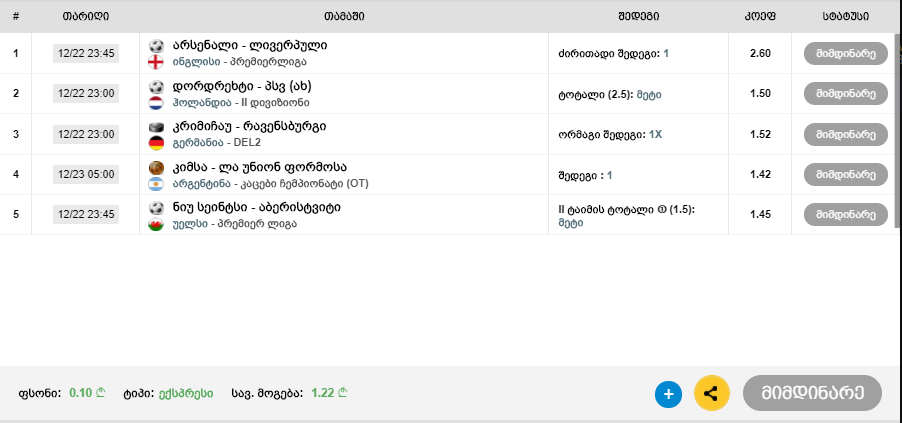Click possible win amount 1.22
902x423 pixels.
329,393
